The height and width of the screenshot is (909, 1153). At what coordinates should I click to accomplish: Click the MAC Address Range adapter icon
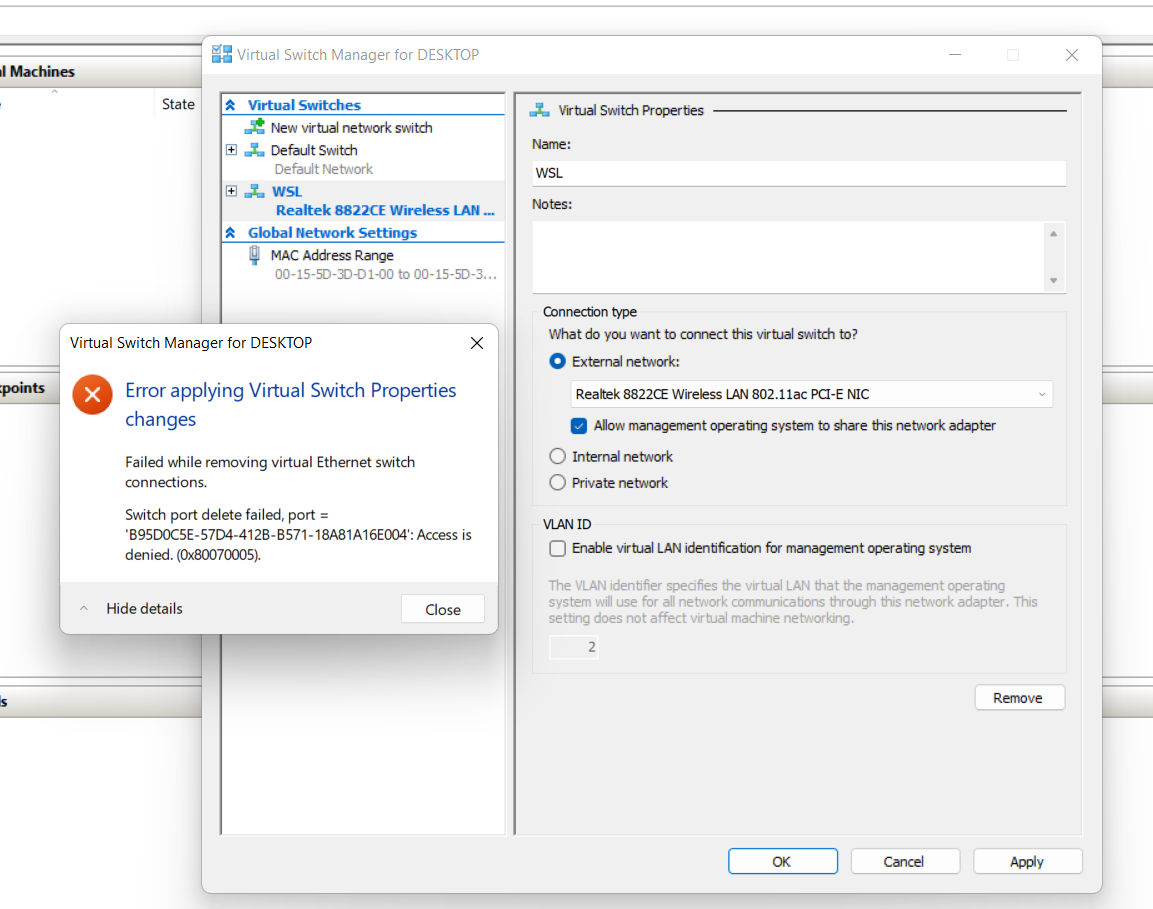click(x=256, y=255)
